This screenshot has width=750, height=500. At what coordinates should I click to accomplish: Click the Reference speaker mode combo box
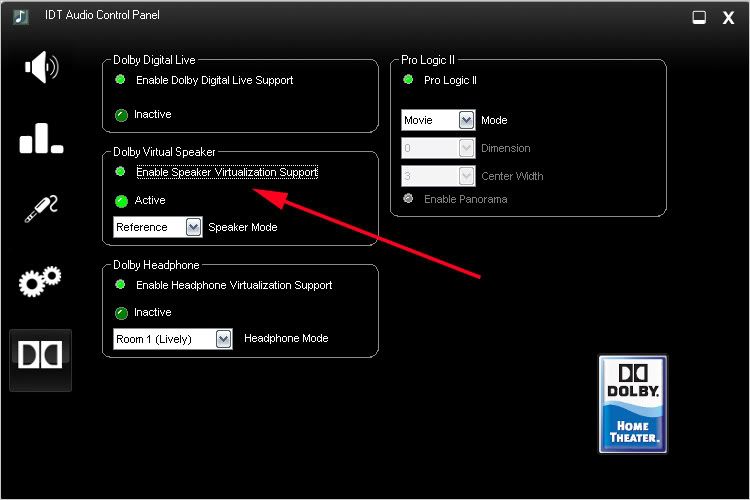[158, 227]
